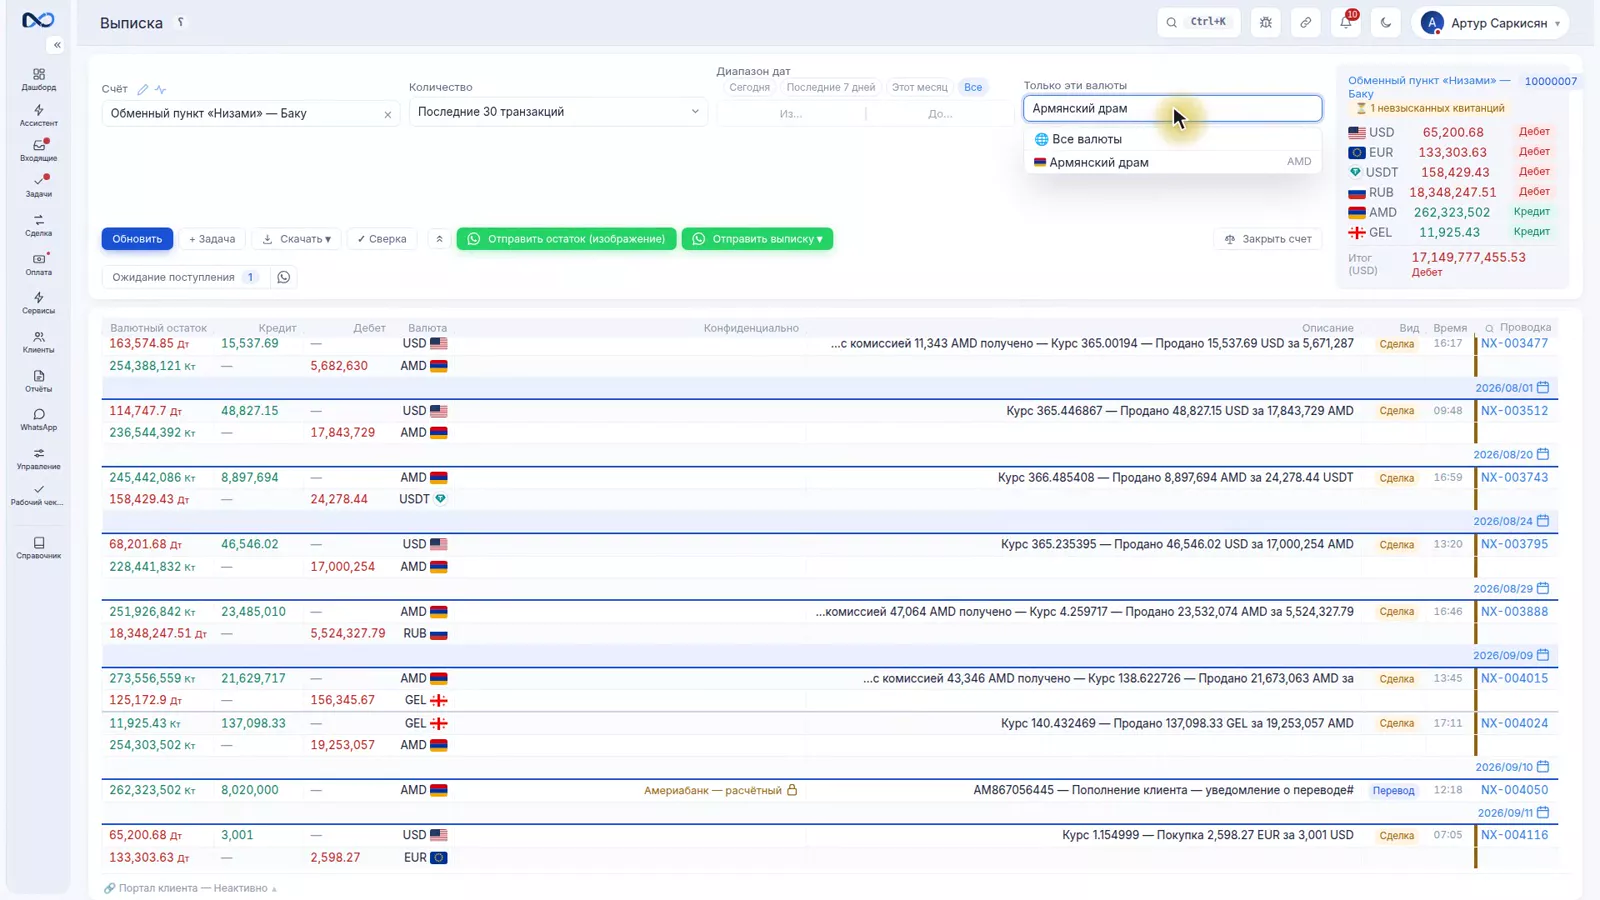Select the Сегодня date range
This screenshot has width=1600, height=900.
point(749,87)
